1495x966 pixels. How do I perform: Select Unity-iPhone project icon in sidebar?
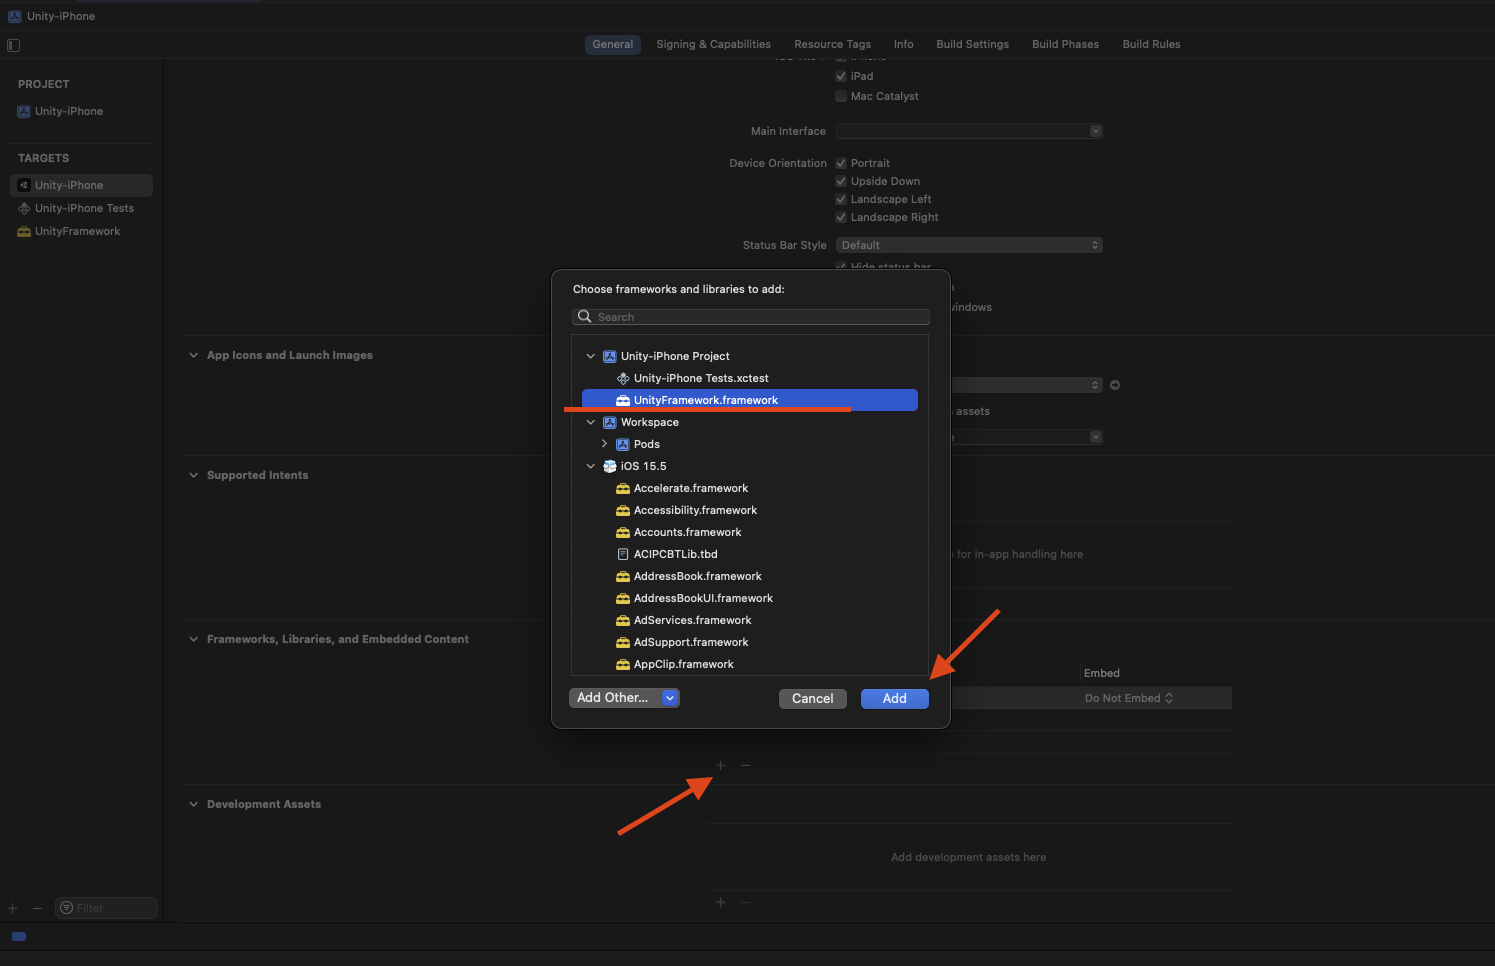click(24, 111)
